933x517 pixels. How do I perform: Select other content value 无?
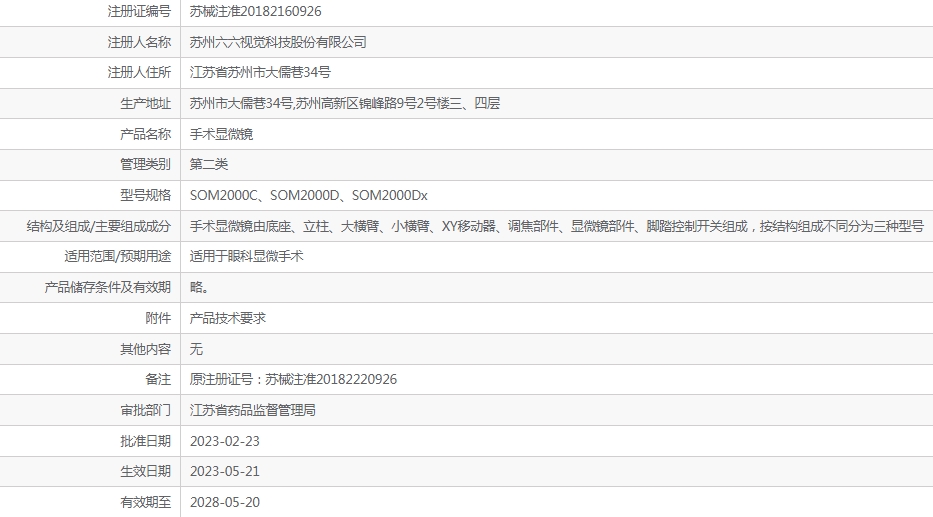(x=196, y=349)
